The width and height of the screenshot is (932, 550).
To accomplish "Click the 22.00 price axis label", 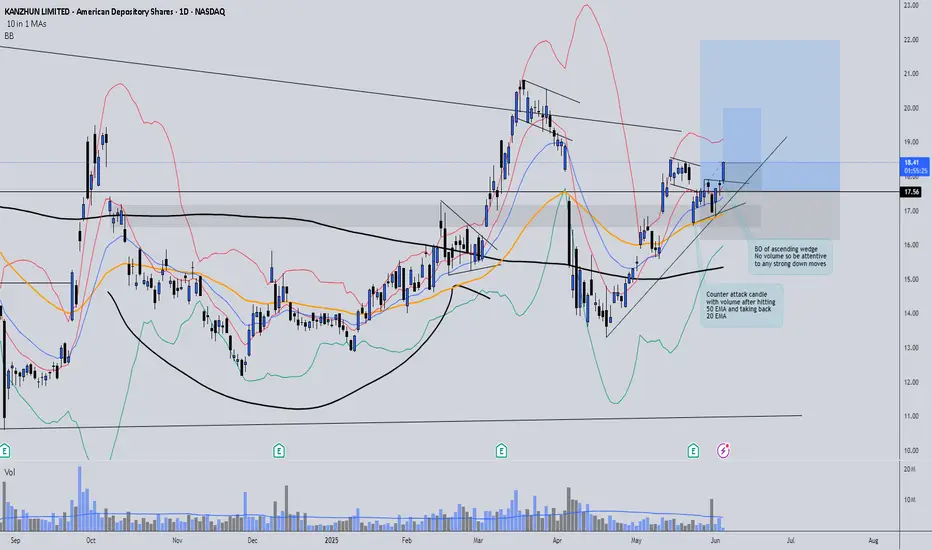I will coord(911,40).
